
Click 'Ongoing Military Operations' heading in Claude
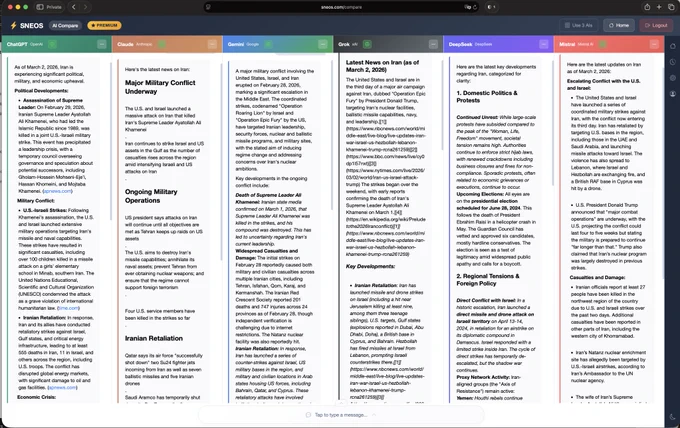[151, 196]
